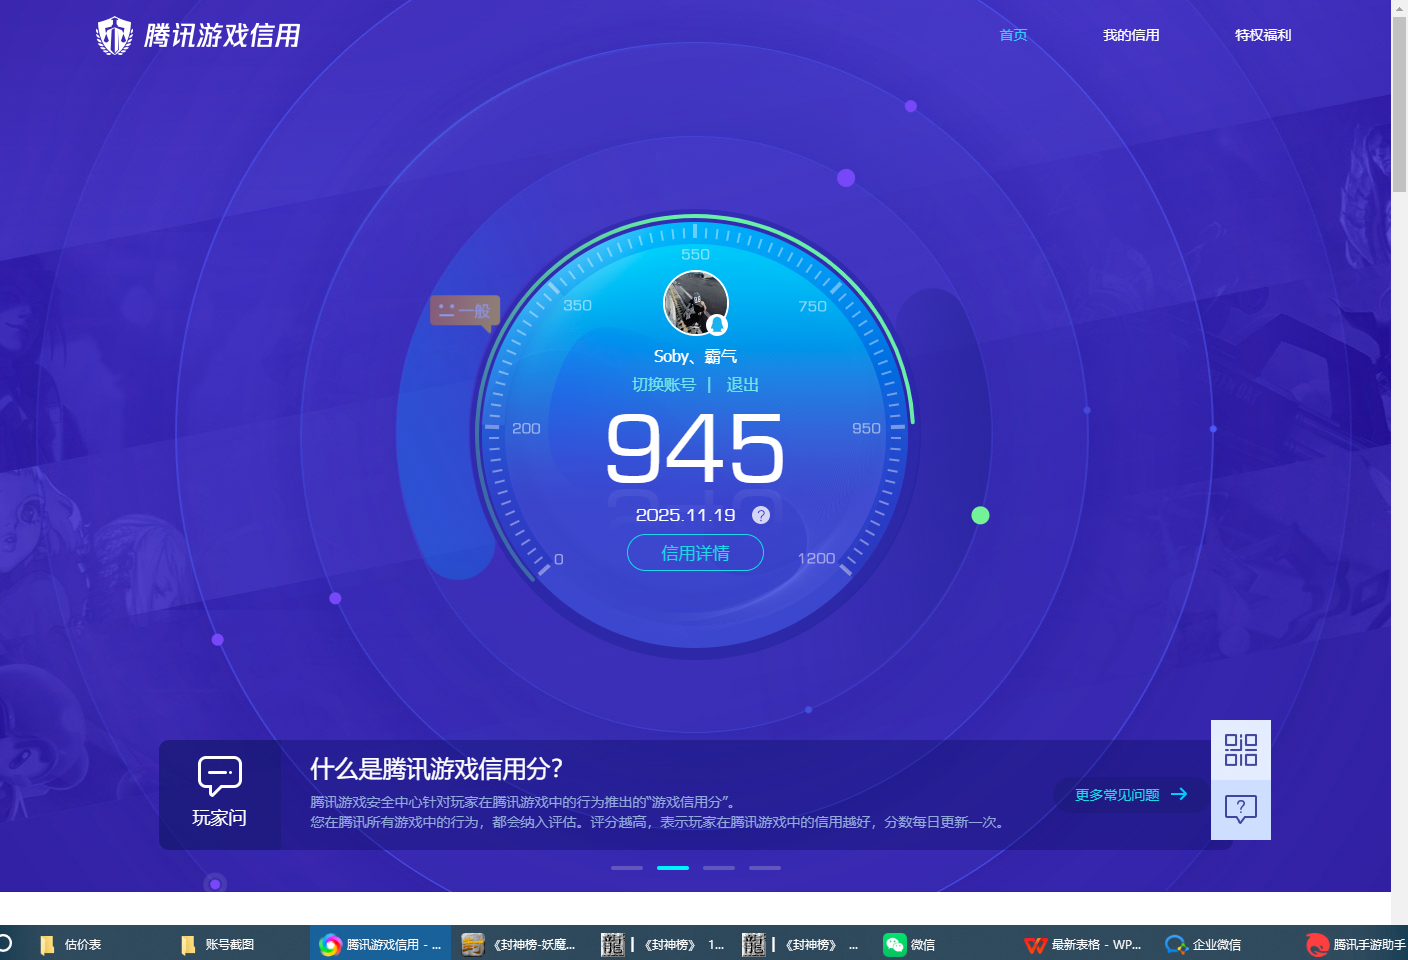The image size is (1408, 960).
Task: Open the QR code panel on the right
Action: [x=1240, y=748]
